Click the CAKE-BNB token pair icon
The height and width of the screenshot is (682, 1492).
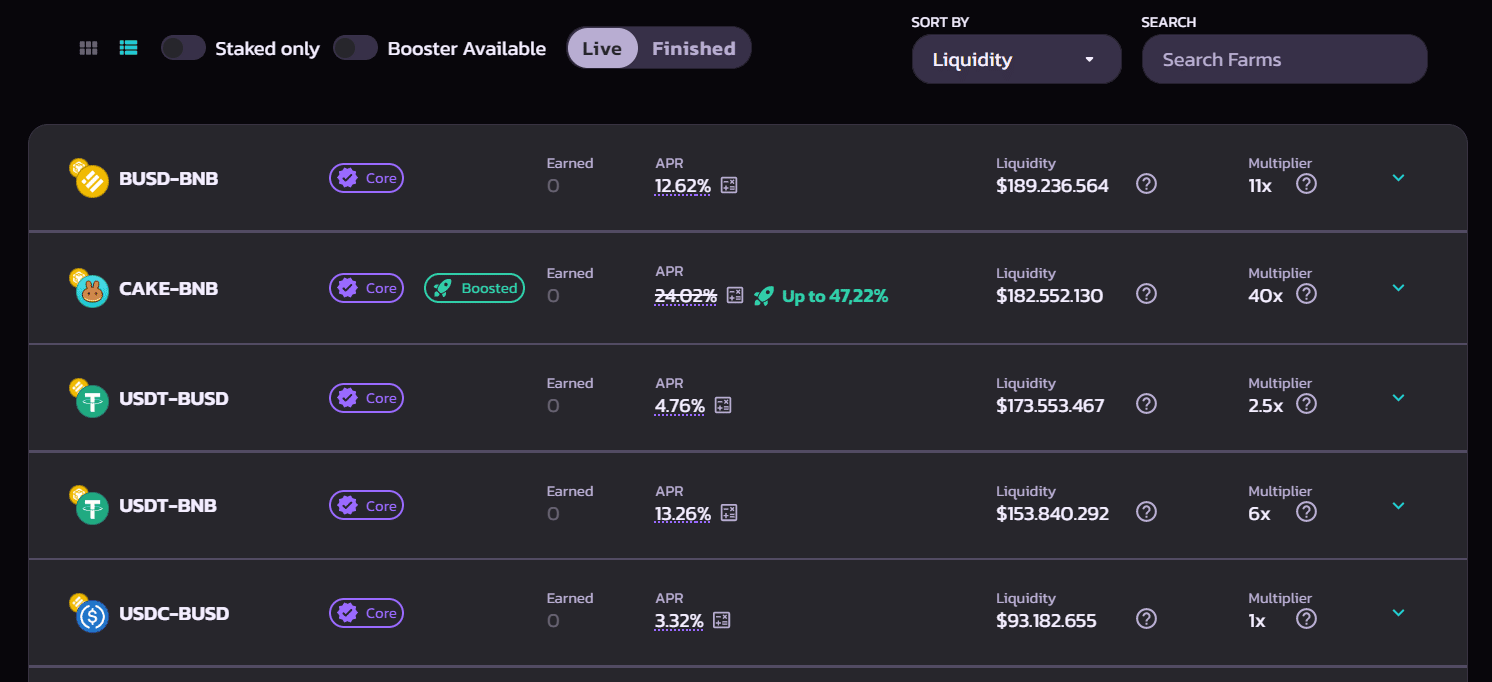point(89,289)
